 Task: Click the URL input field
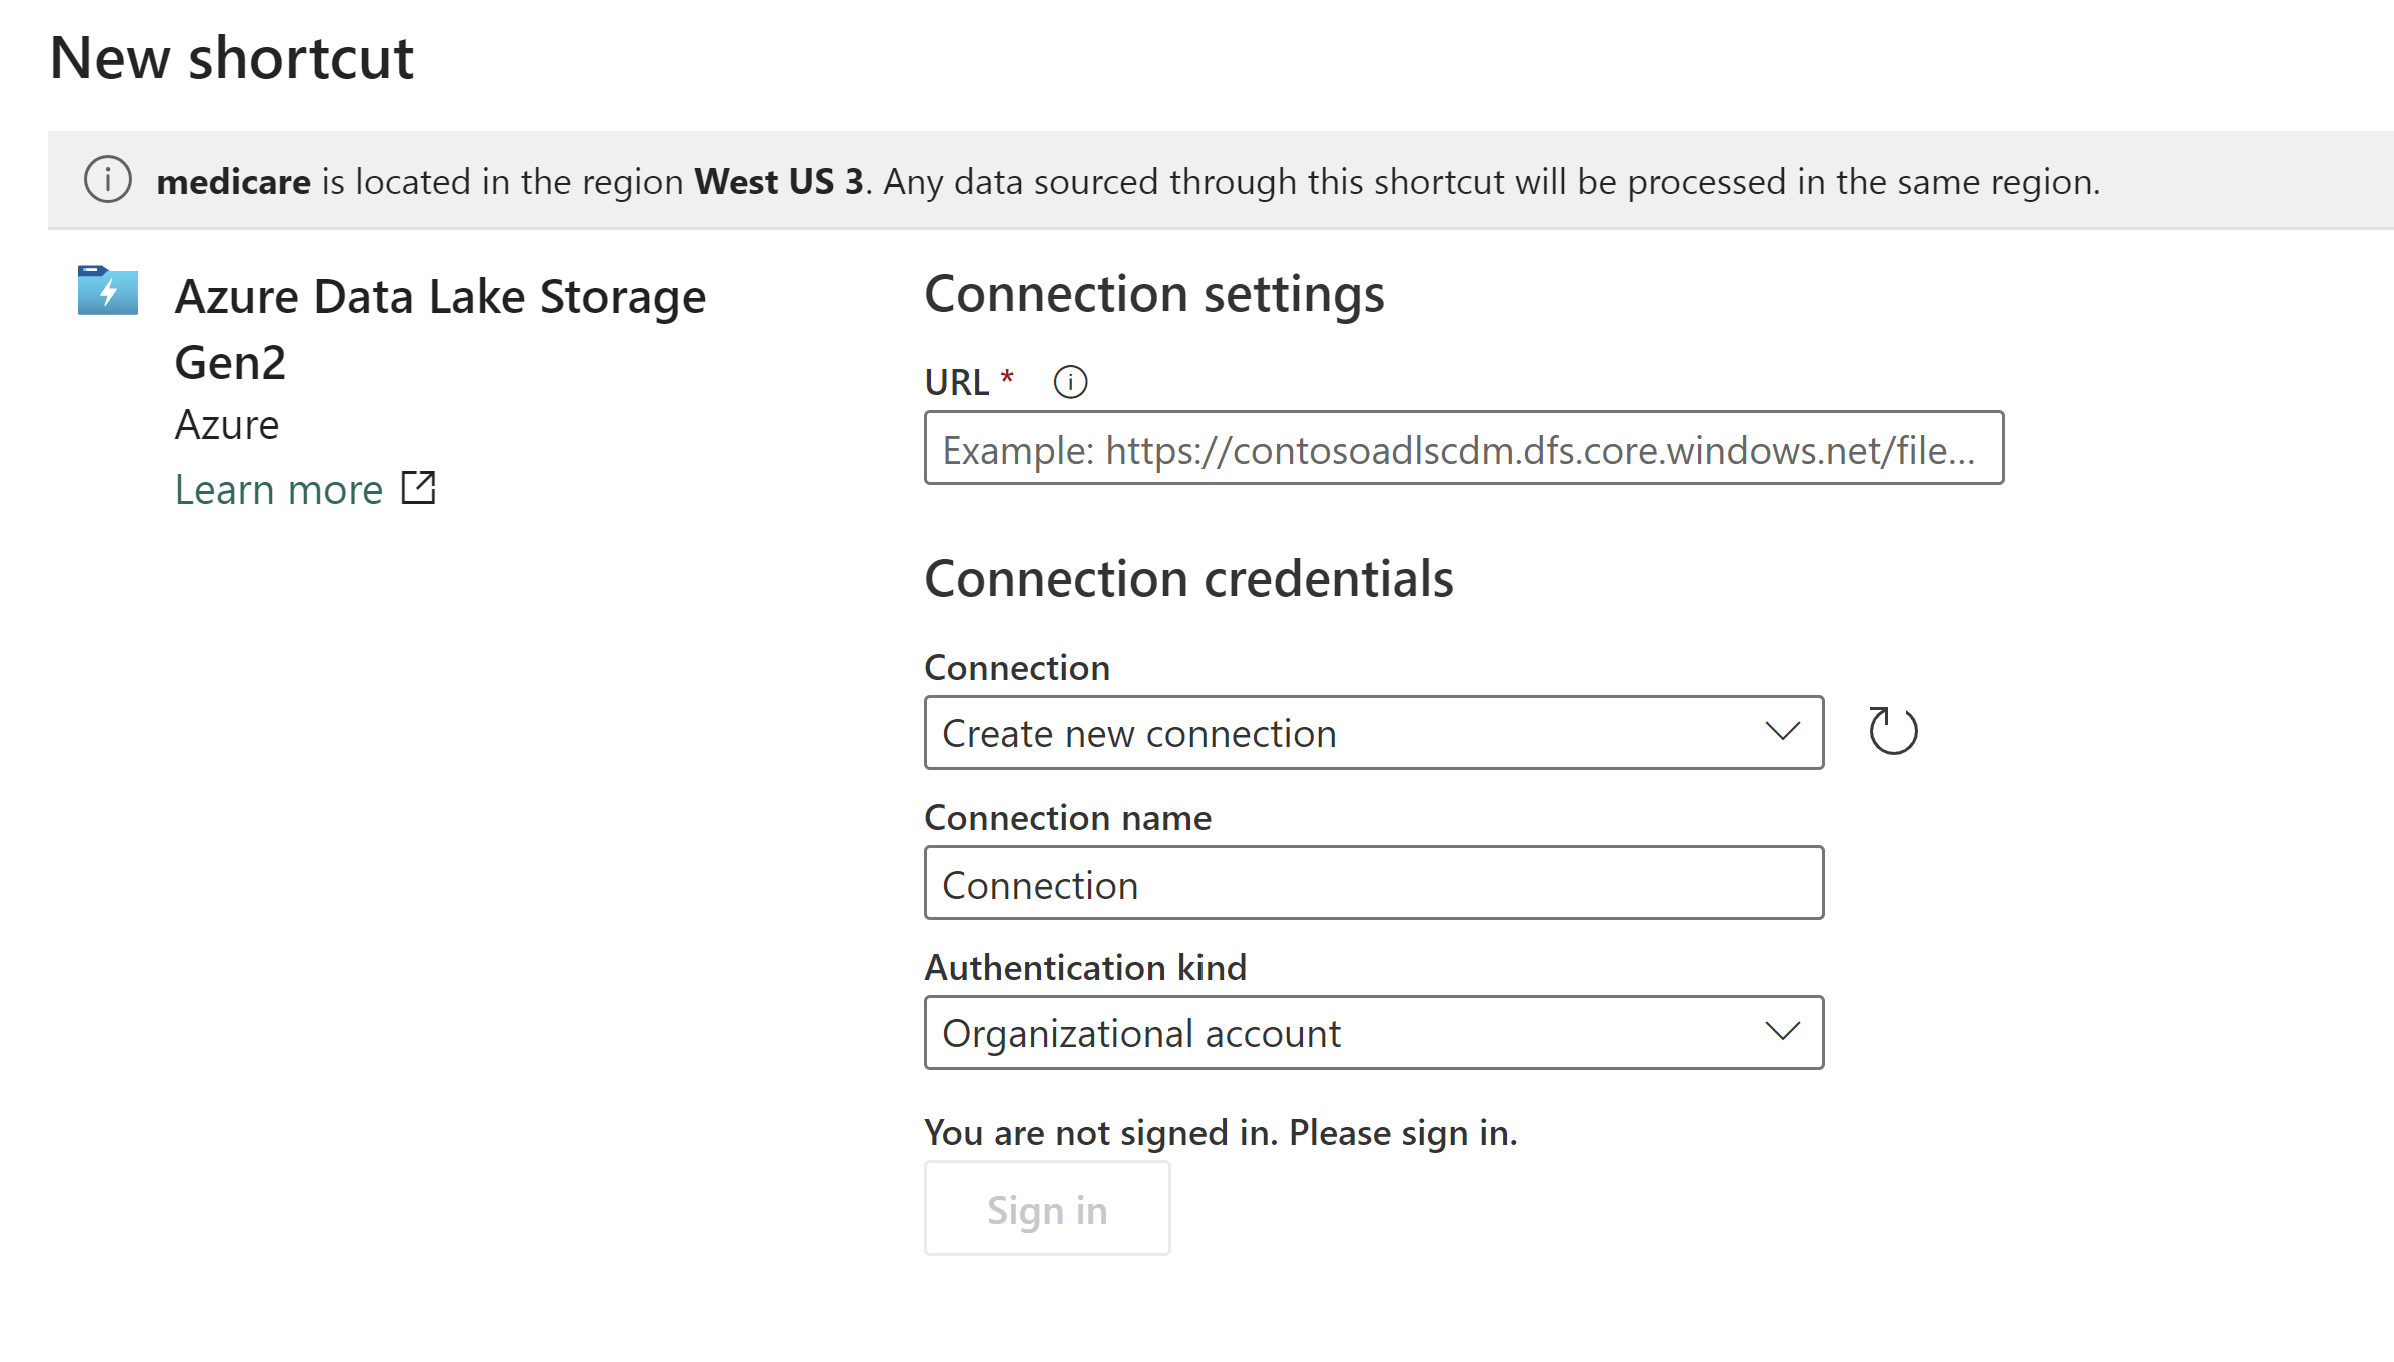pos(1463,449)
